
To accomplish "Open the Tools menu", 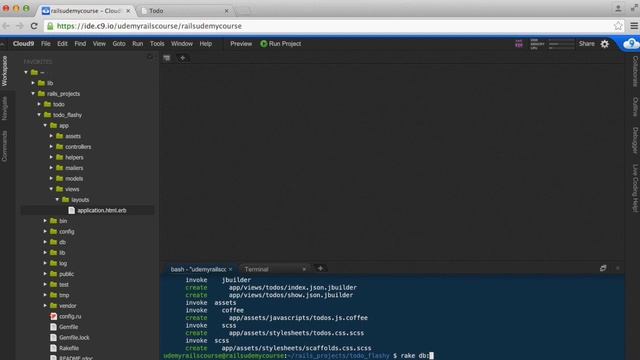I will [157, 44].
